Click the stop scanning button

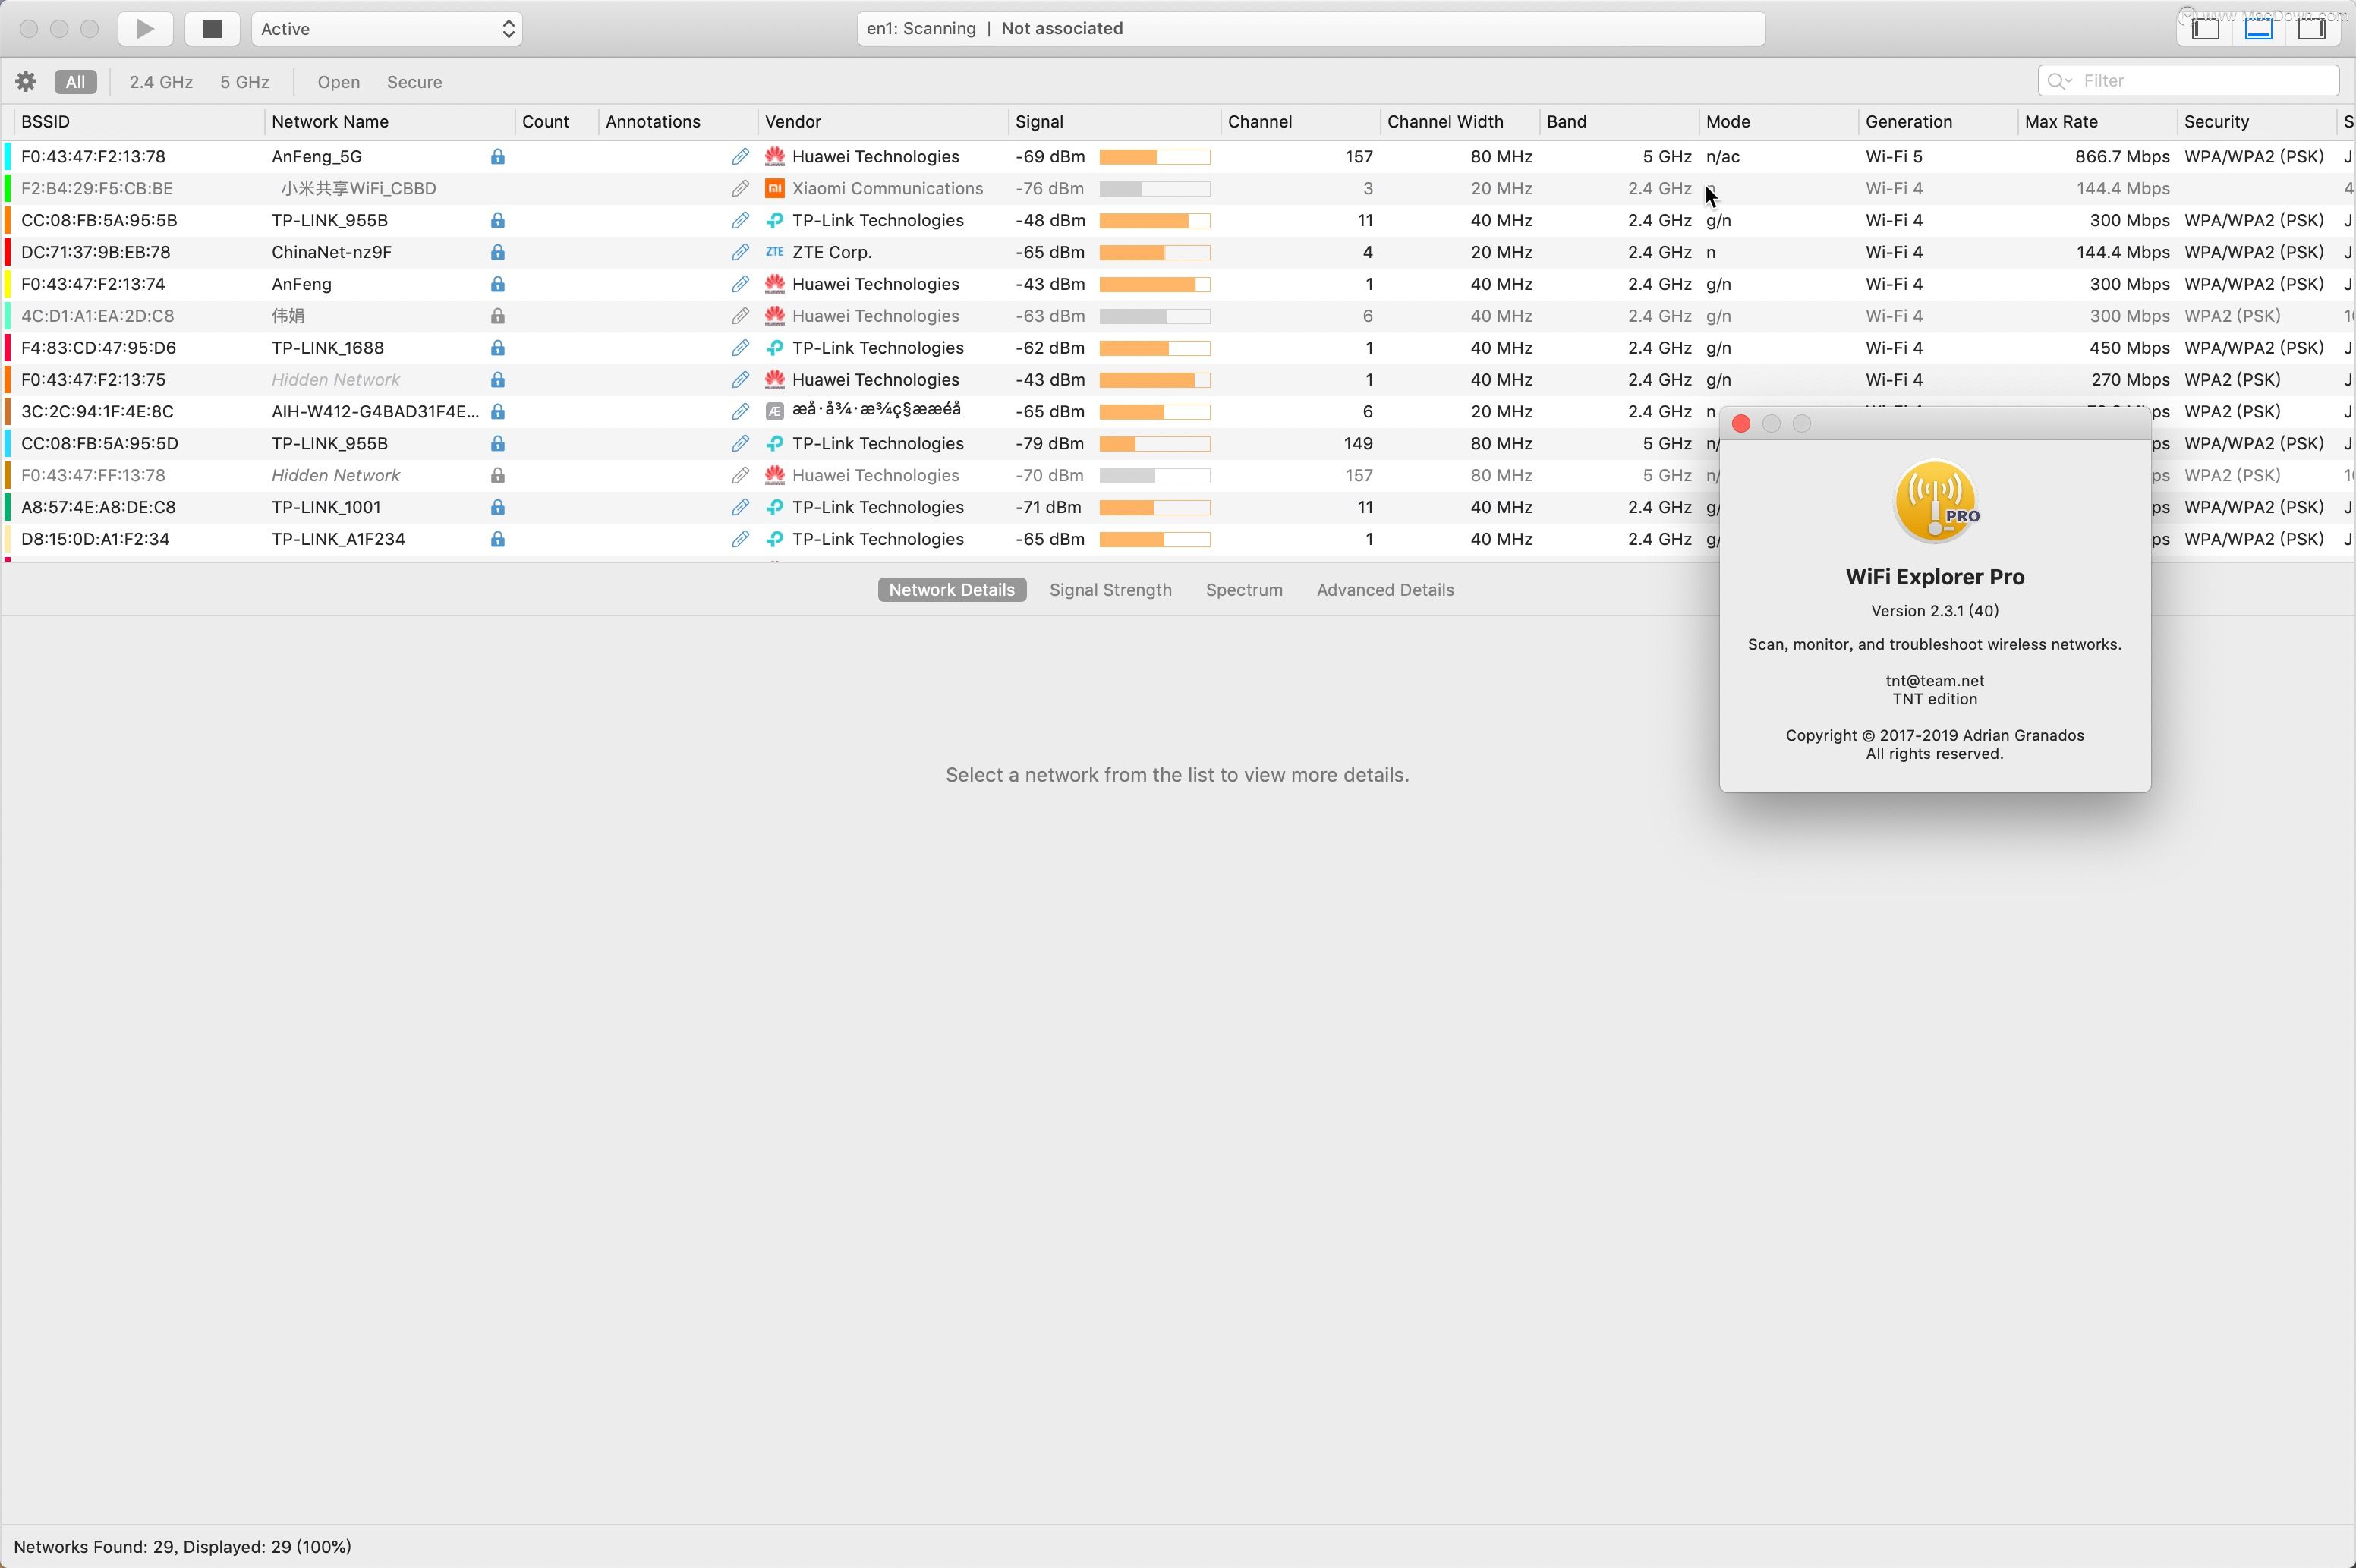click(x=211, y=28)
